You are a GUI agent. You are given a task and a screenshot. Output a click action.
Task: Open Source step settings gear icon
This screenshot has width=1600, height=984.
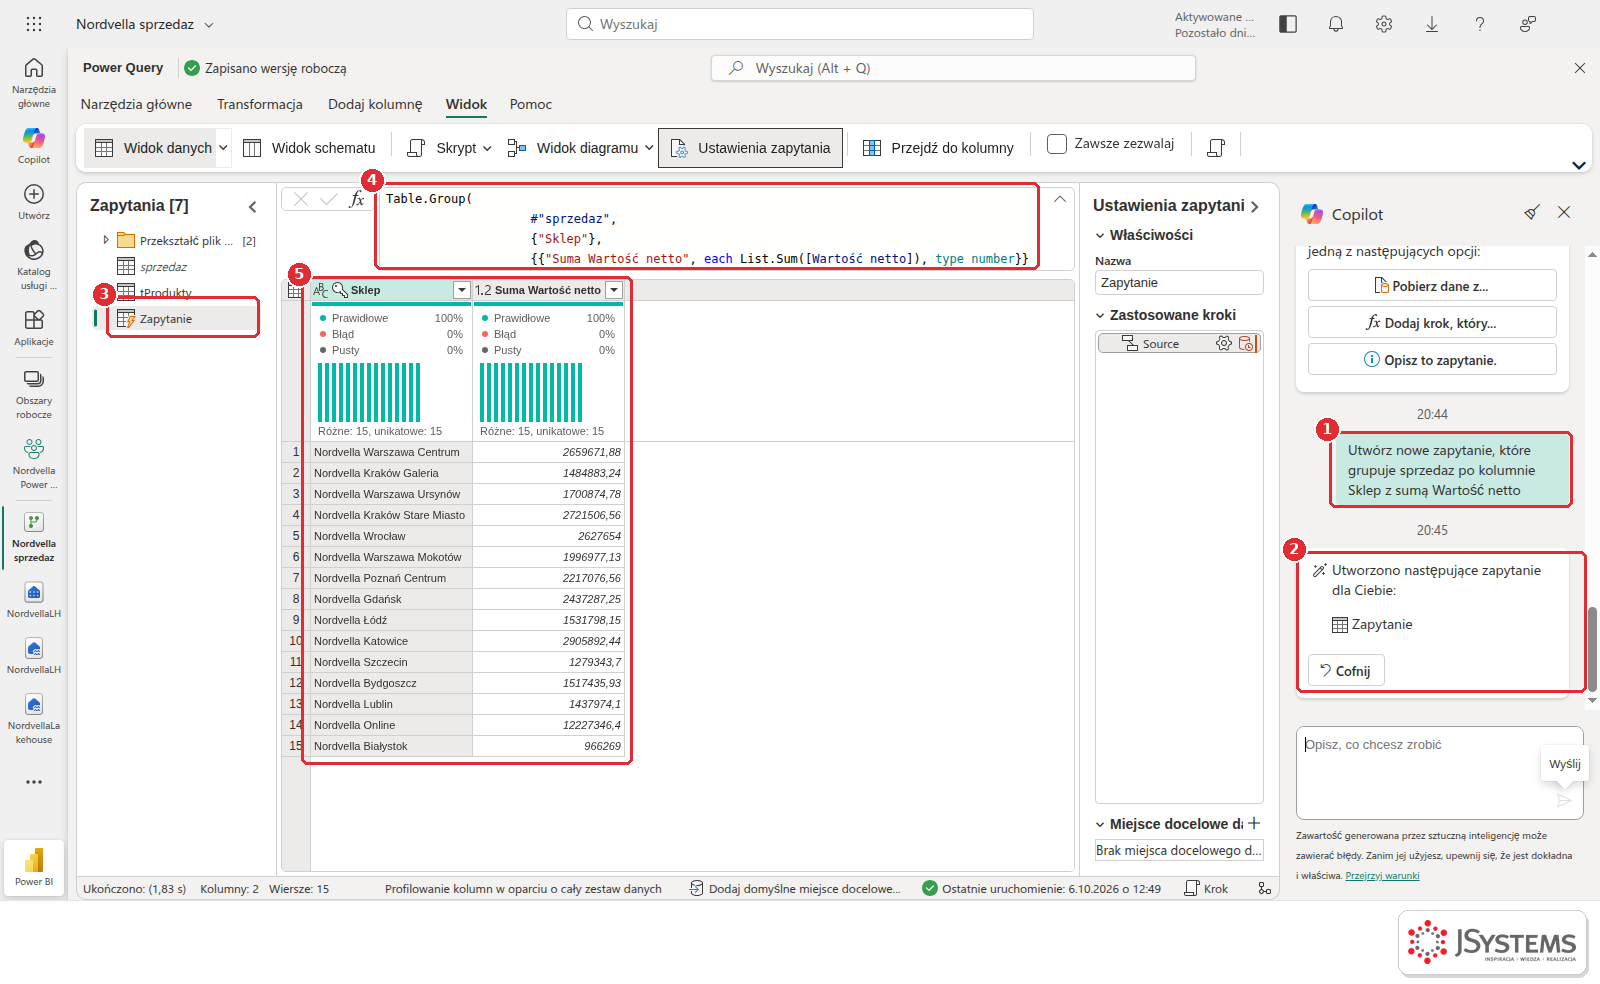[x=1224, y=343]
